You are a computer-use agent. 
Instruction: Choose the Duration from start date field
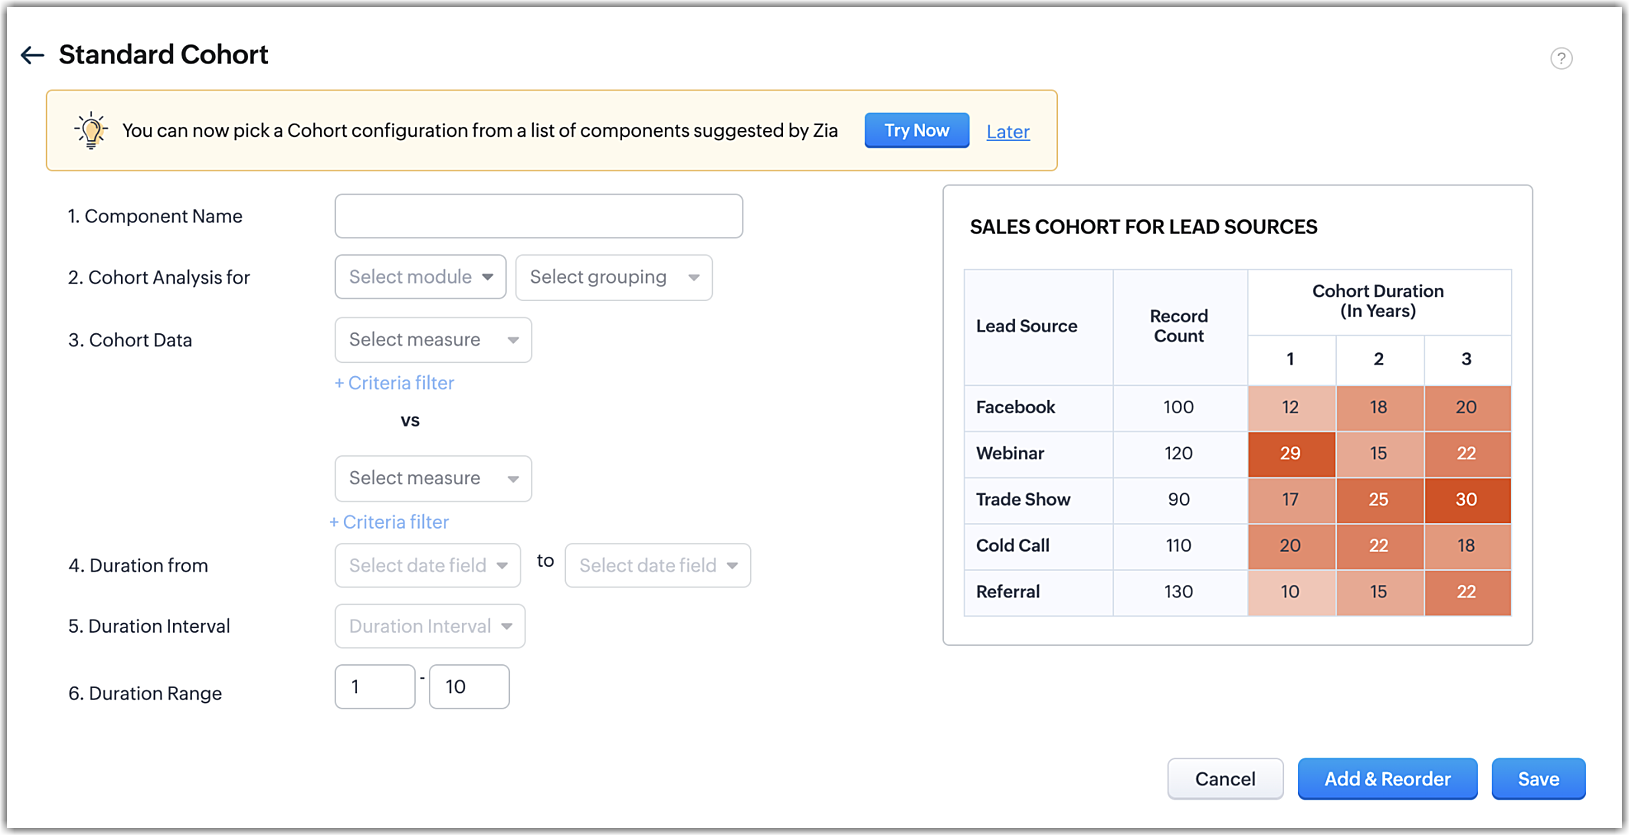click(427, 565)
